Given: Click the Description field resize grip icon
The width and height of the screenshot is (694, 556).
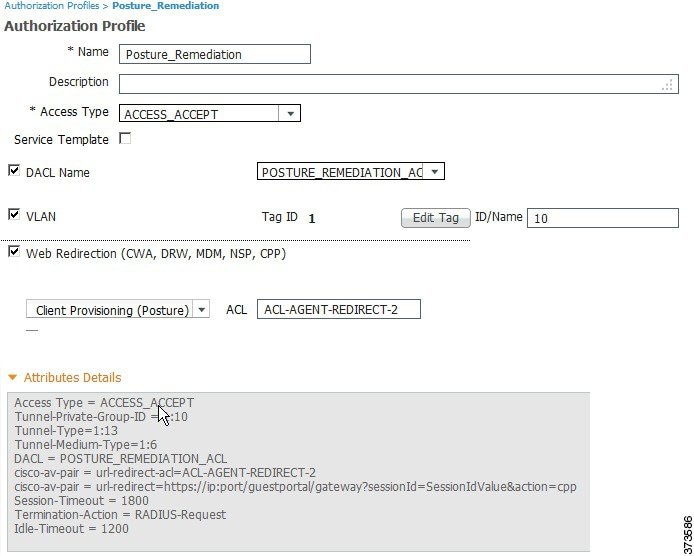Looking at the screenshot, I should (x=667, y=85).
